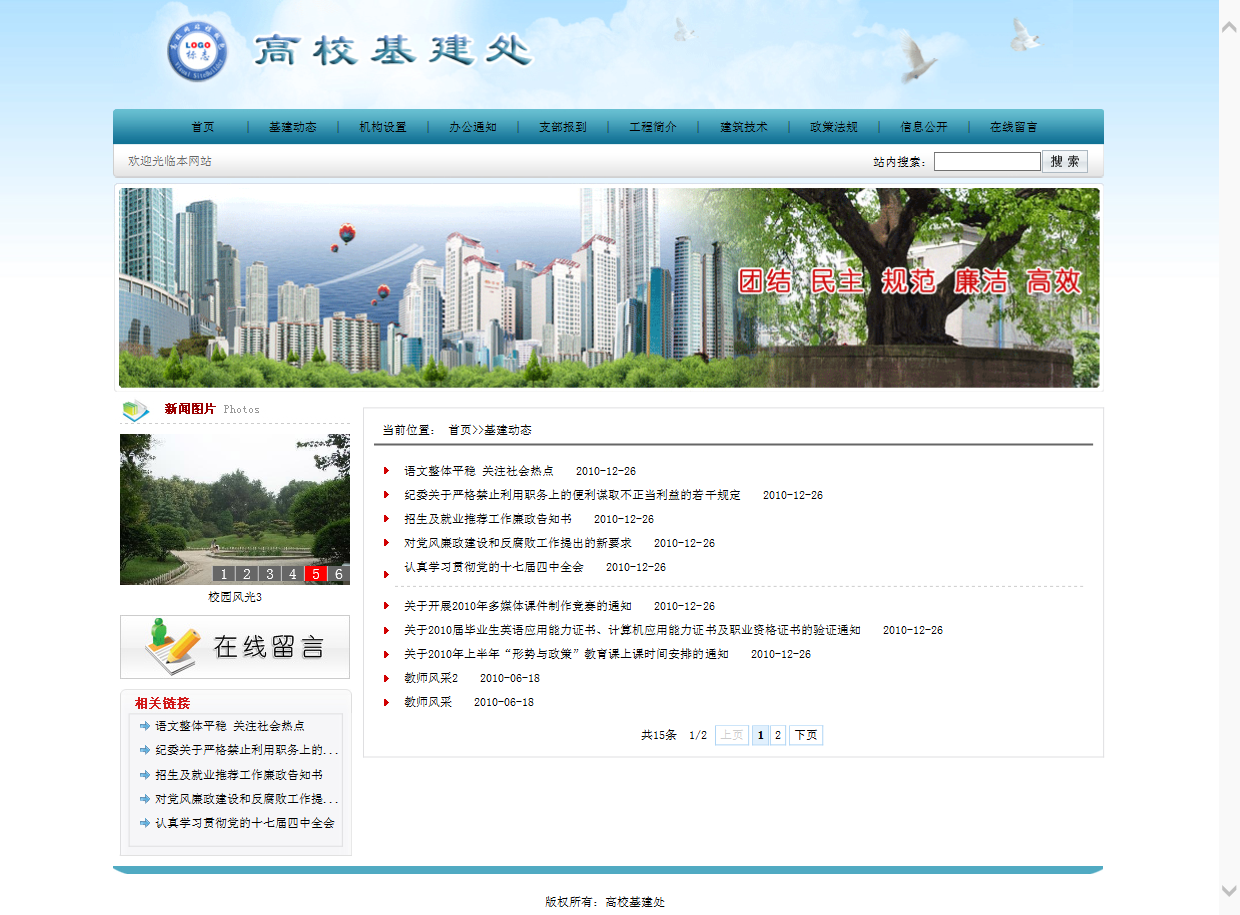Open article 关于2010届毕业生英语应用能力证书 notice
Screen dimensions: 1240x915
click(632, 630)
